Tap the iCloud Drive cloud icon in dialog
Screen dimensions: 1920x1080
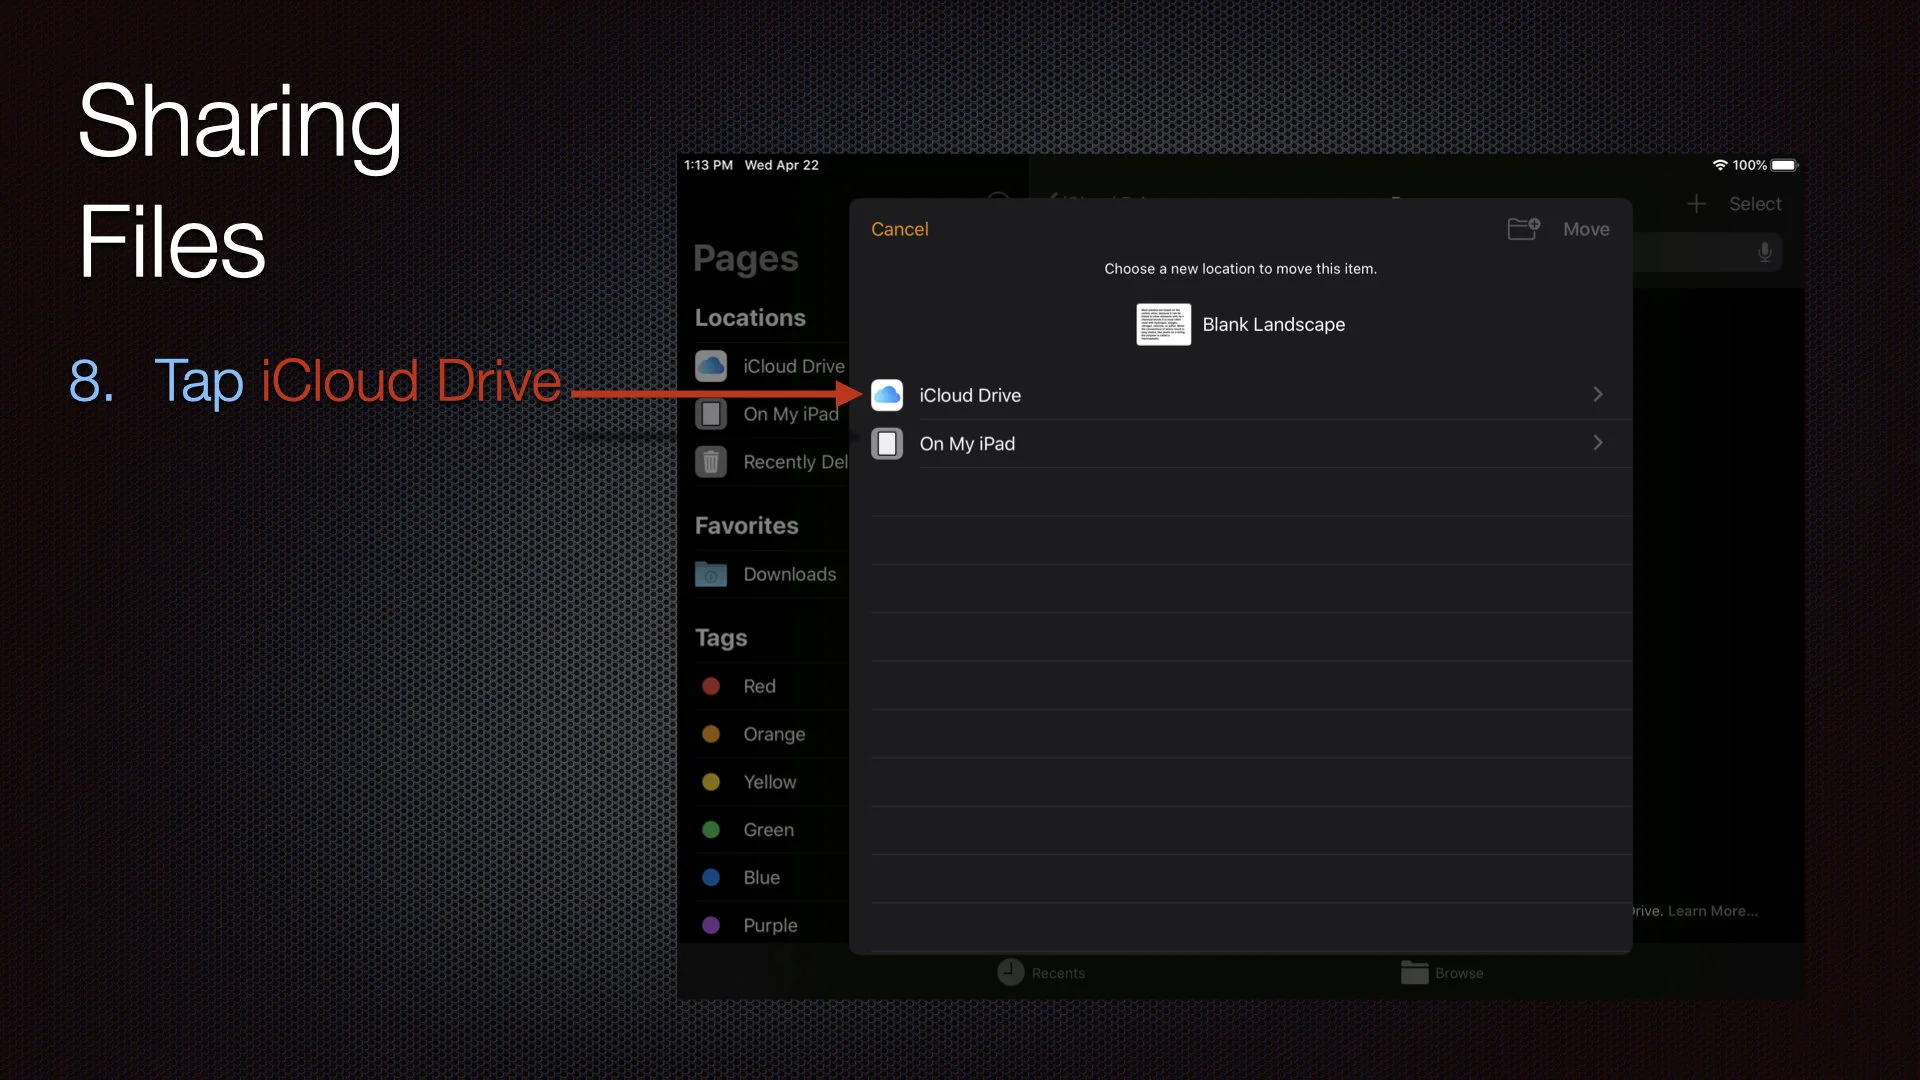click(x=887, y=395)
